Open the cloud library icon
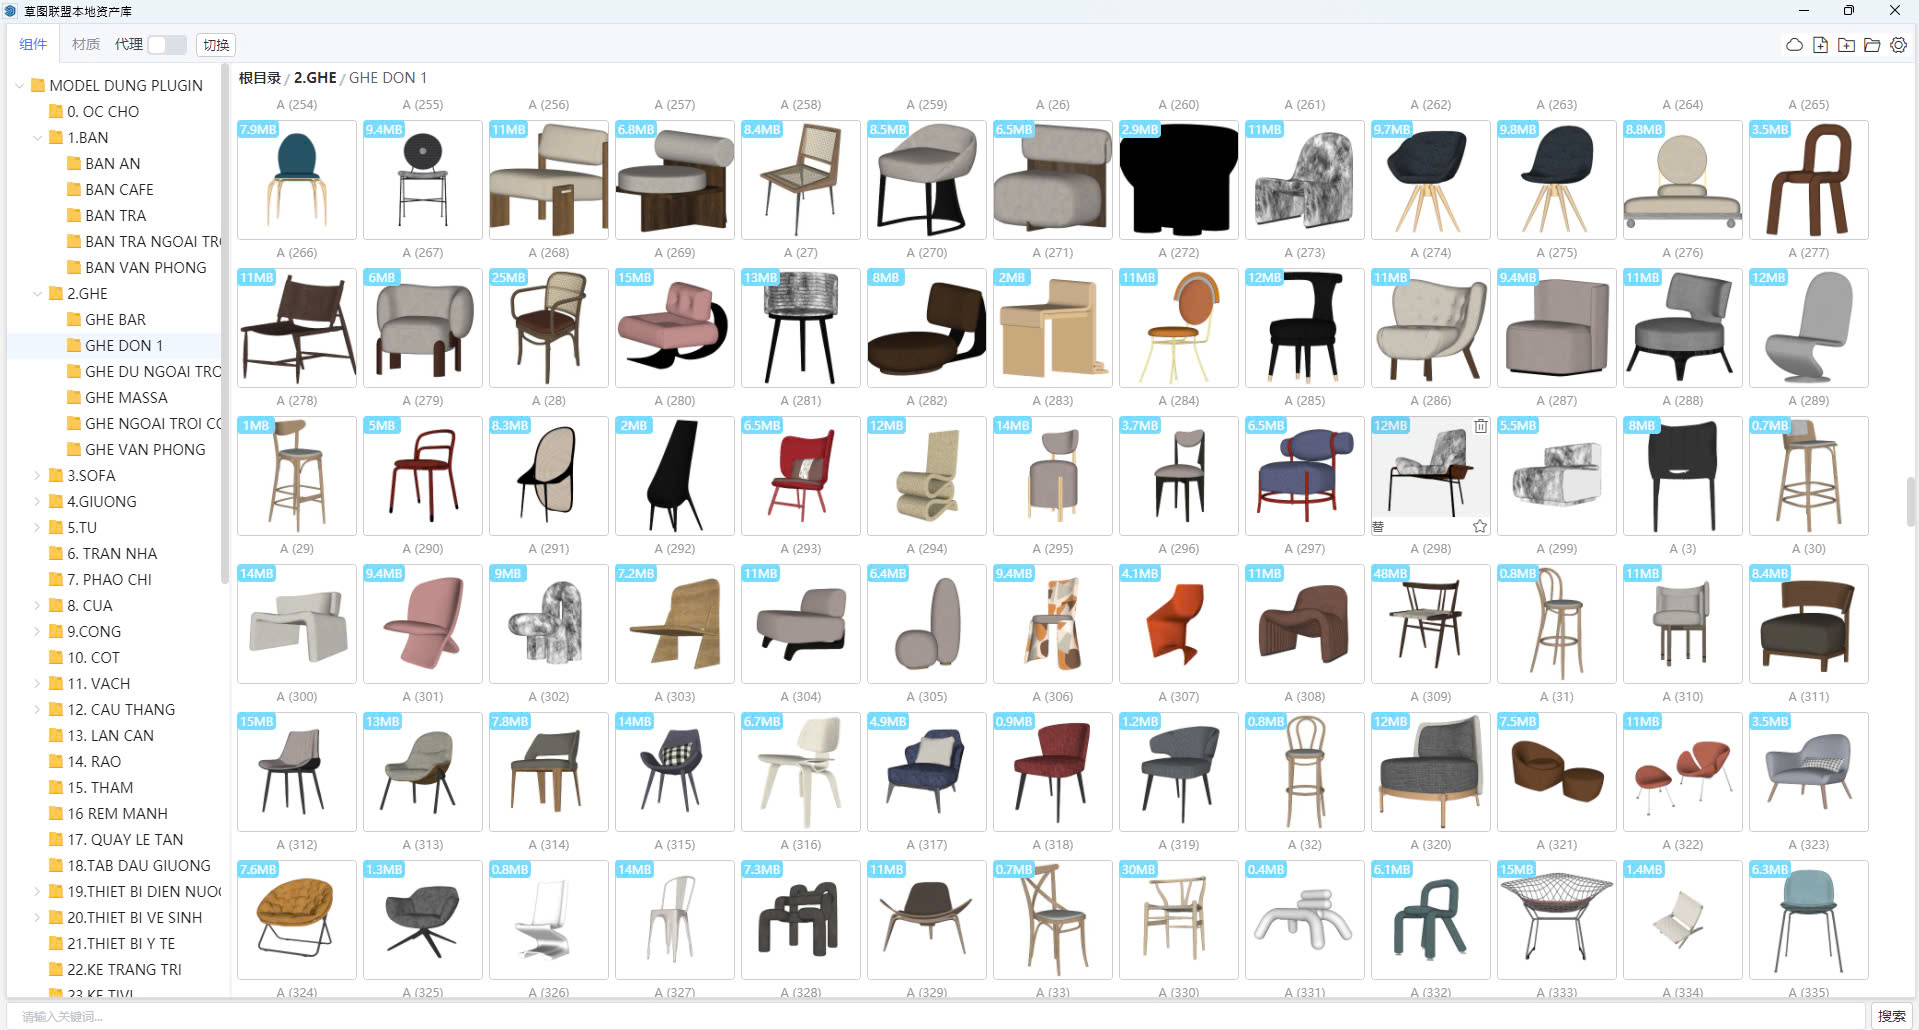This screenshot has height=1030, width=1919. [x=1794, y=45]
